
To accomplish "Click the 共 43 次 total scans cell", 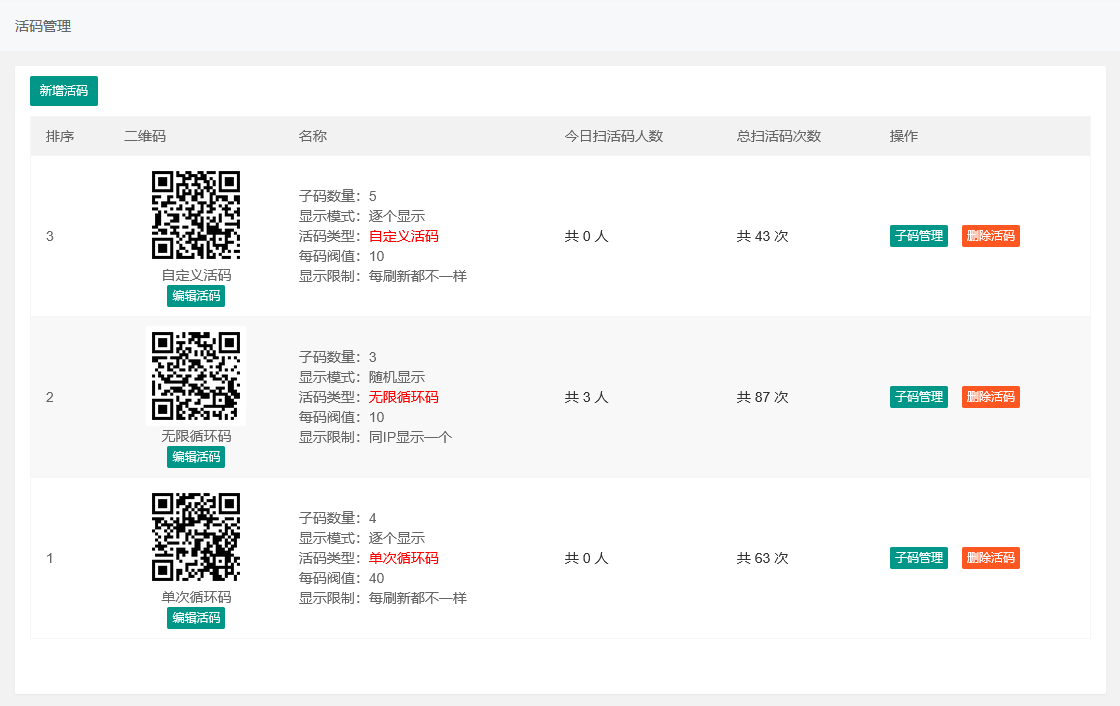I will coord(762,236).
